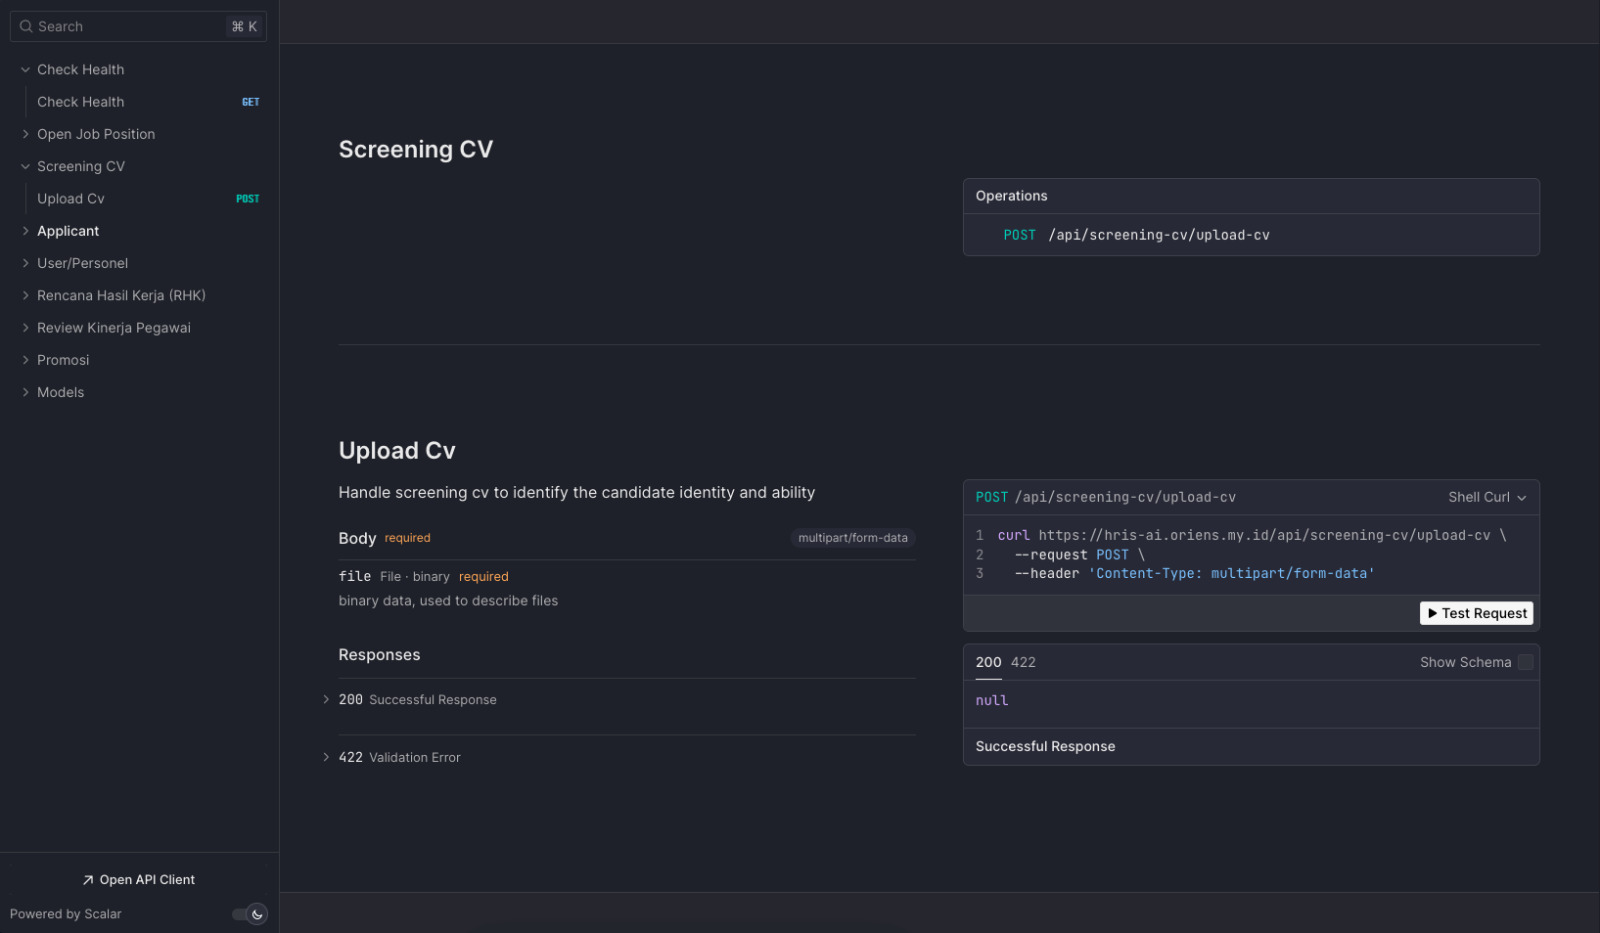Click the search magnifier icon
This screenshot has width=1600, height=933.
[x=26, y=27]
